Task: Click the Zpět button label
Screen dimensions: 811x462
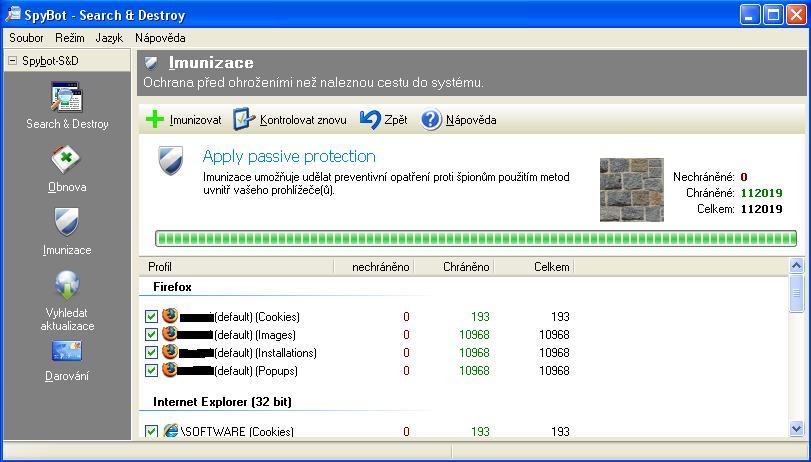Action: [396, 120]
